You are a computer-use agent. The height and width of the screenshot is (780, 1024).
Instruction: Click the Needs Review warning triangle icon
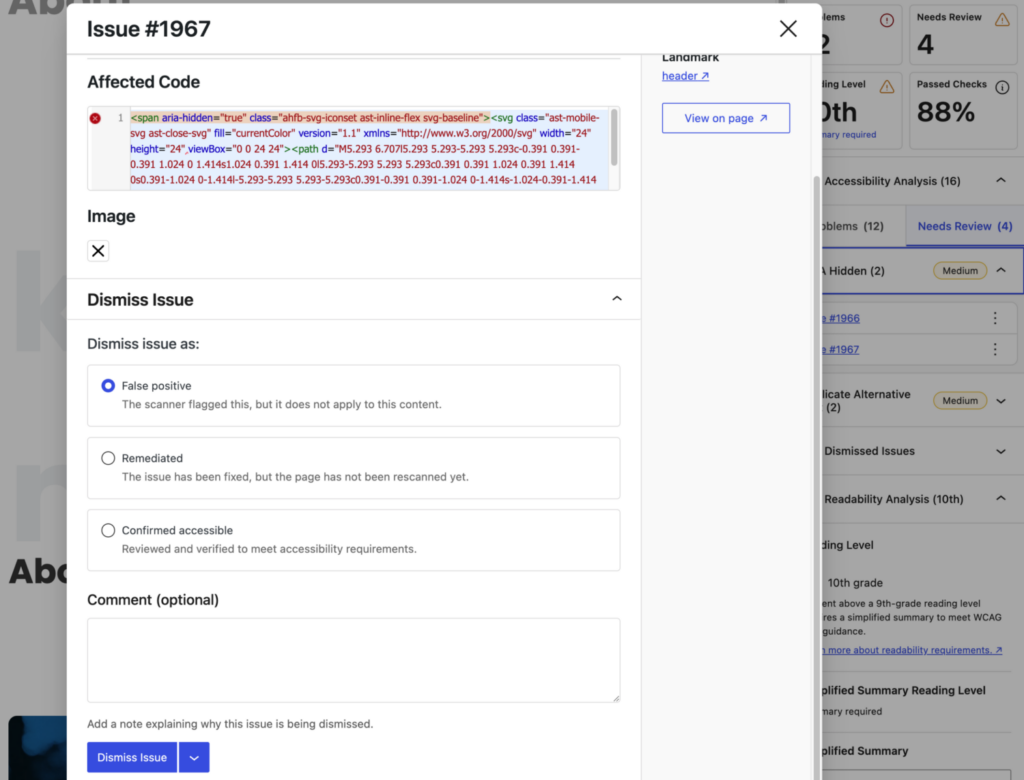click(1002, 20)
